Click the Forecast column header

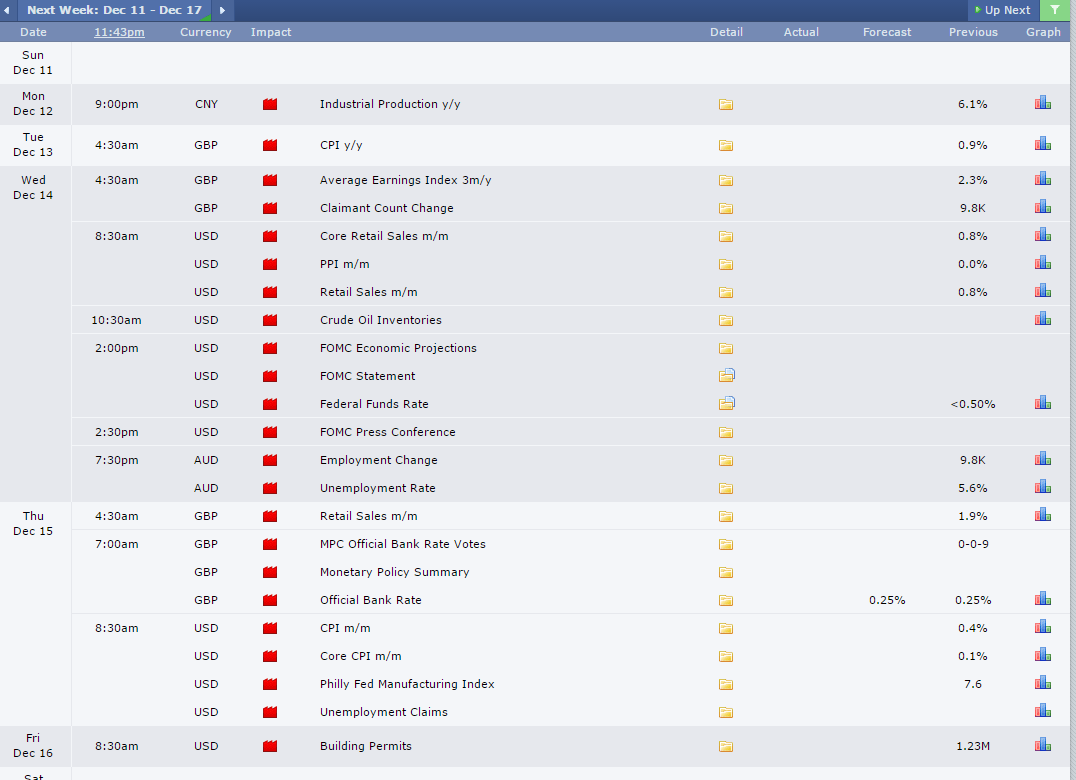(x=887, y=32)
